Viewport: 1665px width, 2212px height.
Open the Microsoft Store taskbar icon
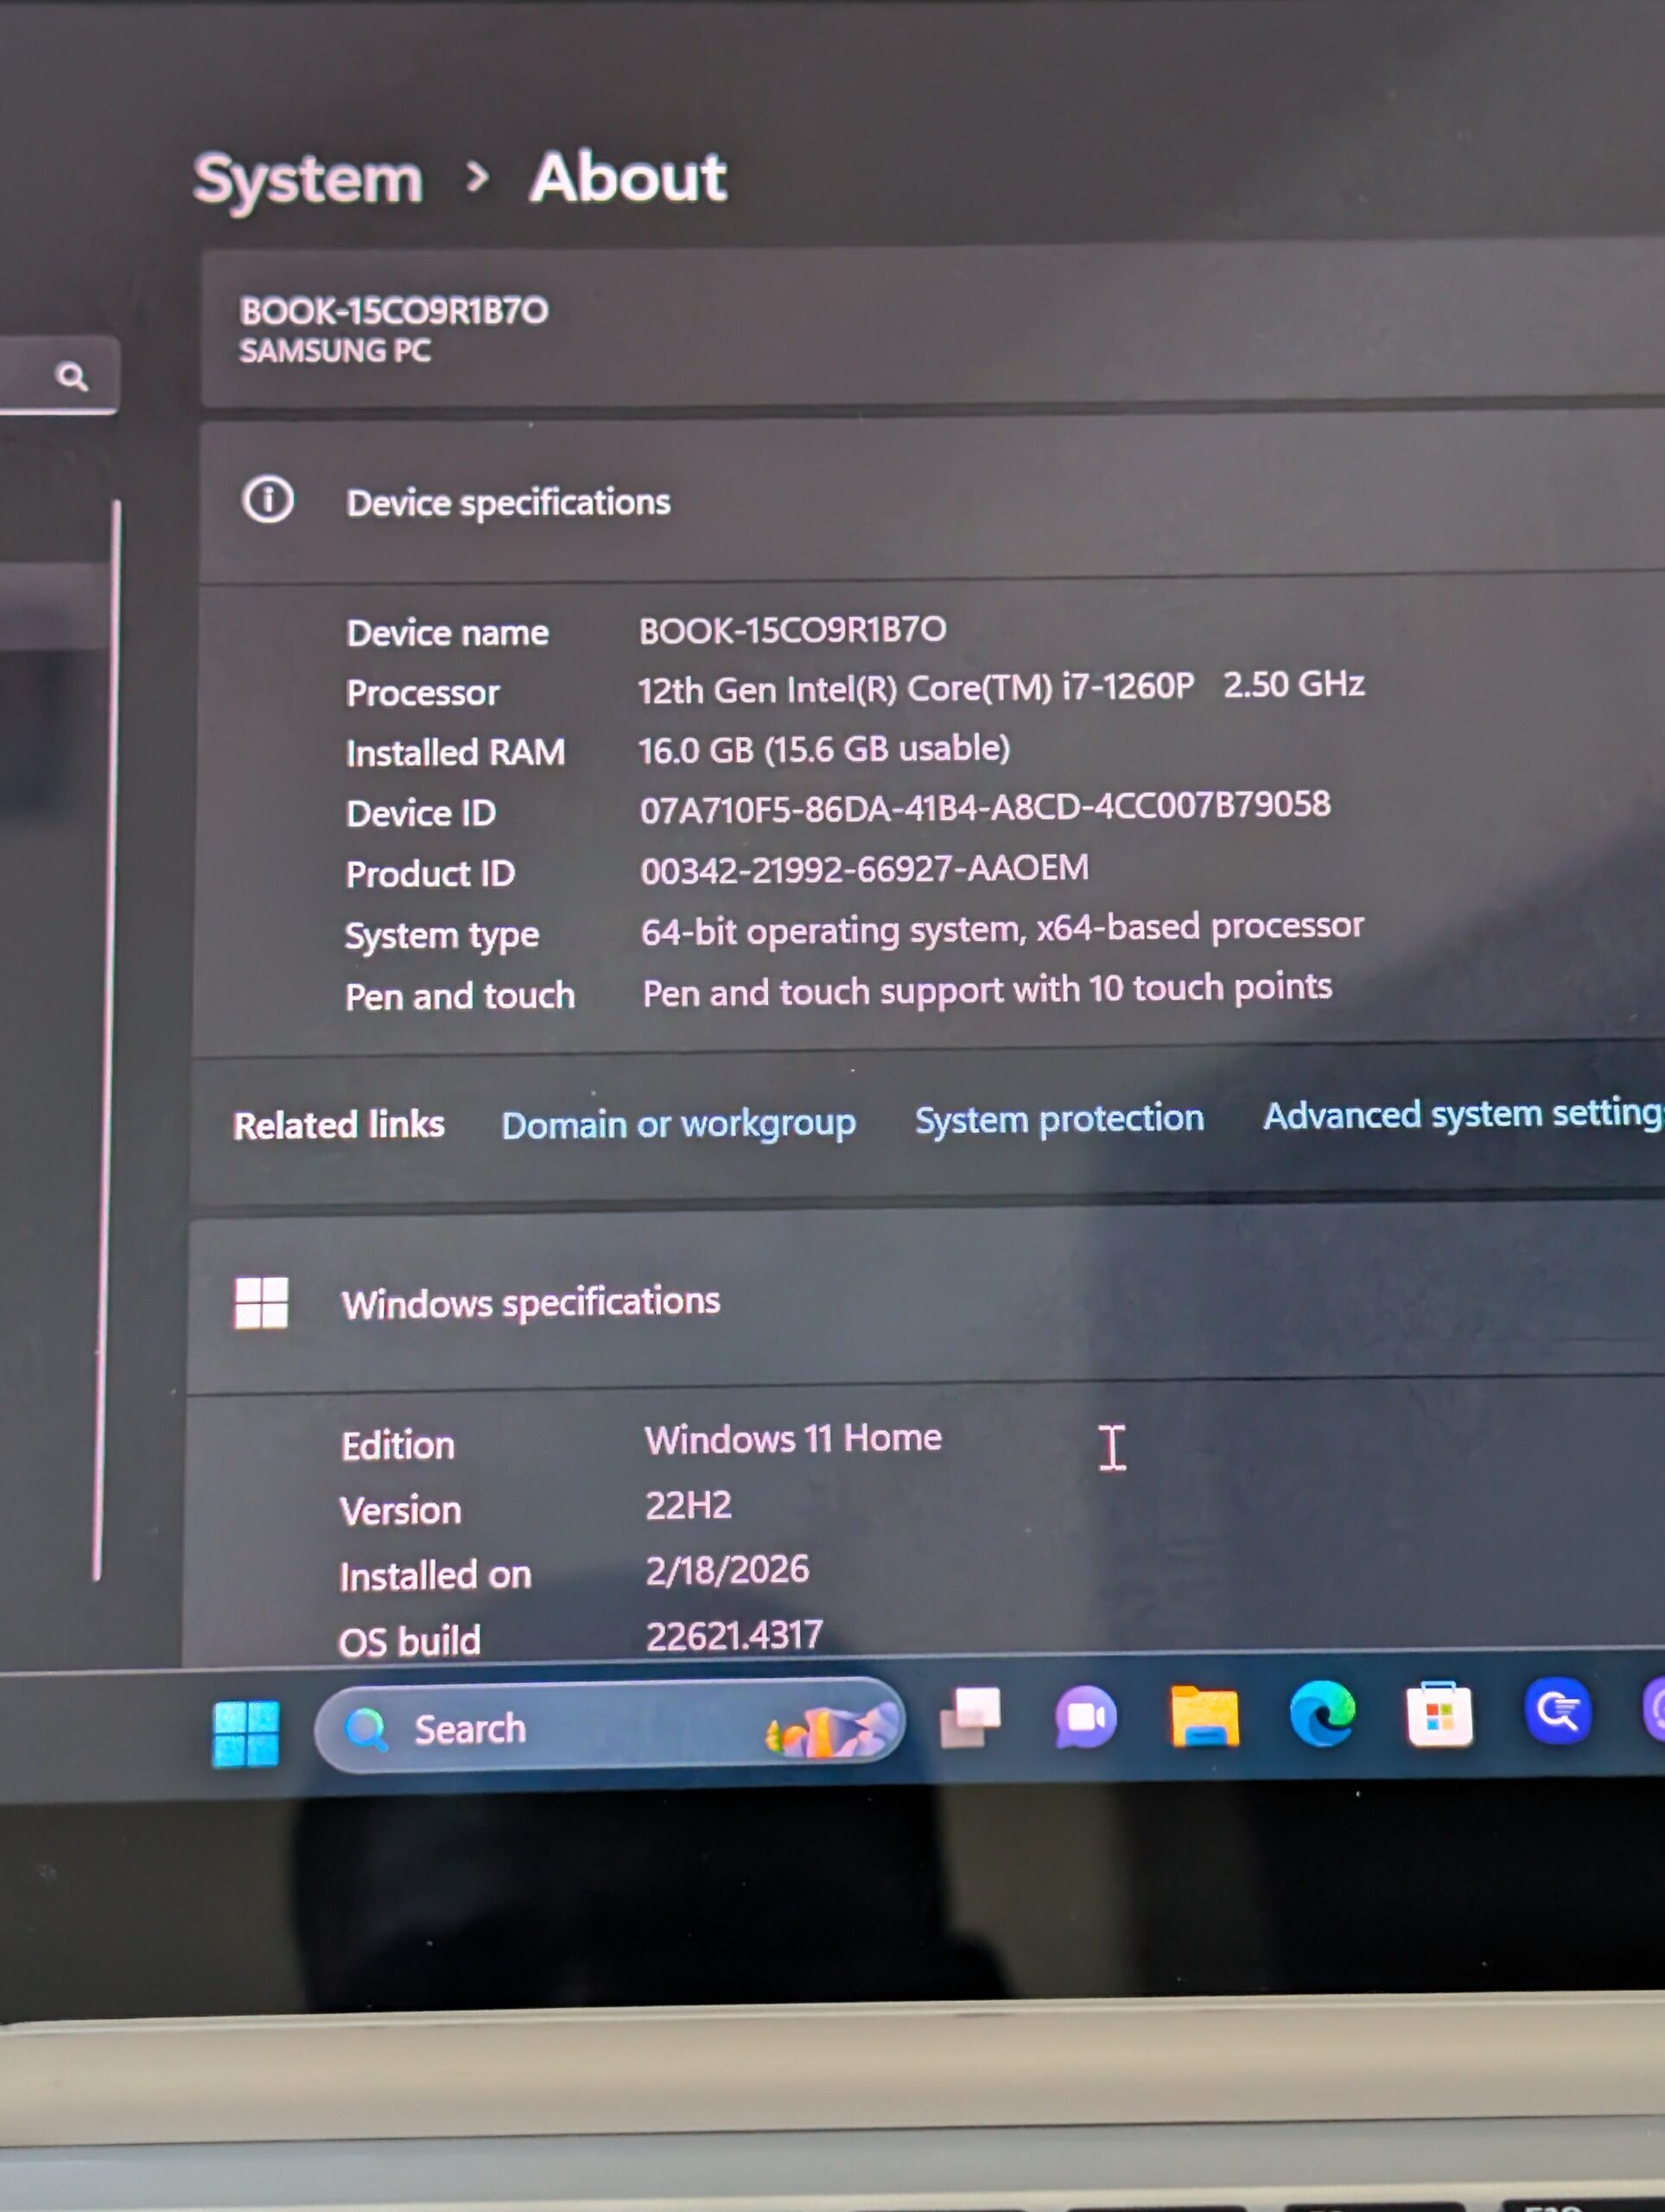coord(1439,1714)
